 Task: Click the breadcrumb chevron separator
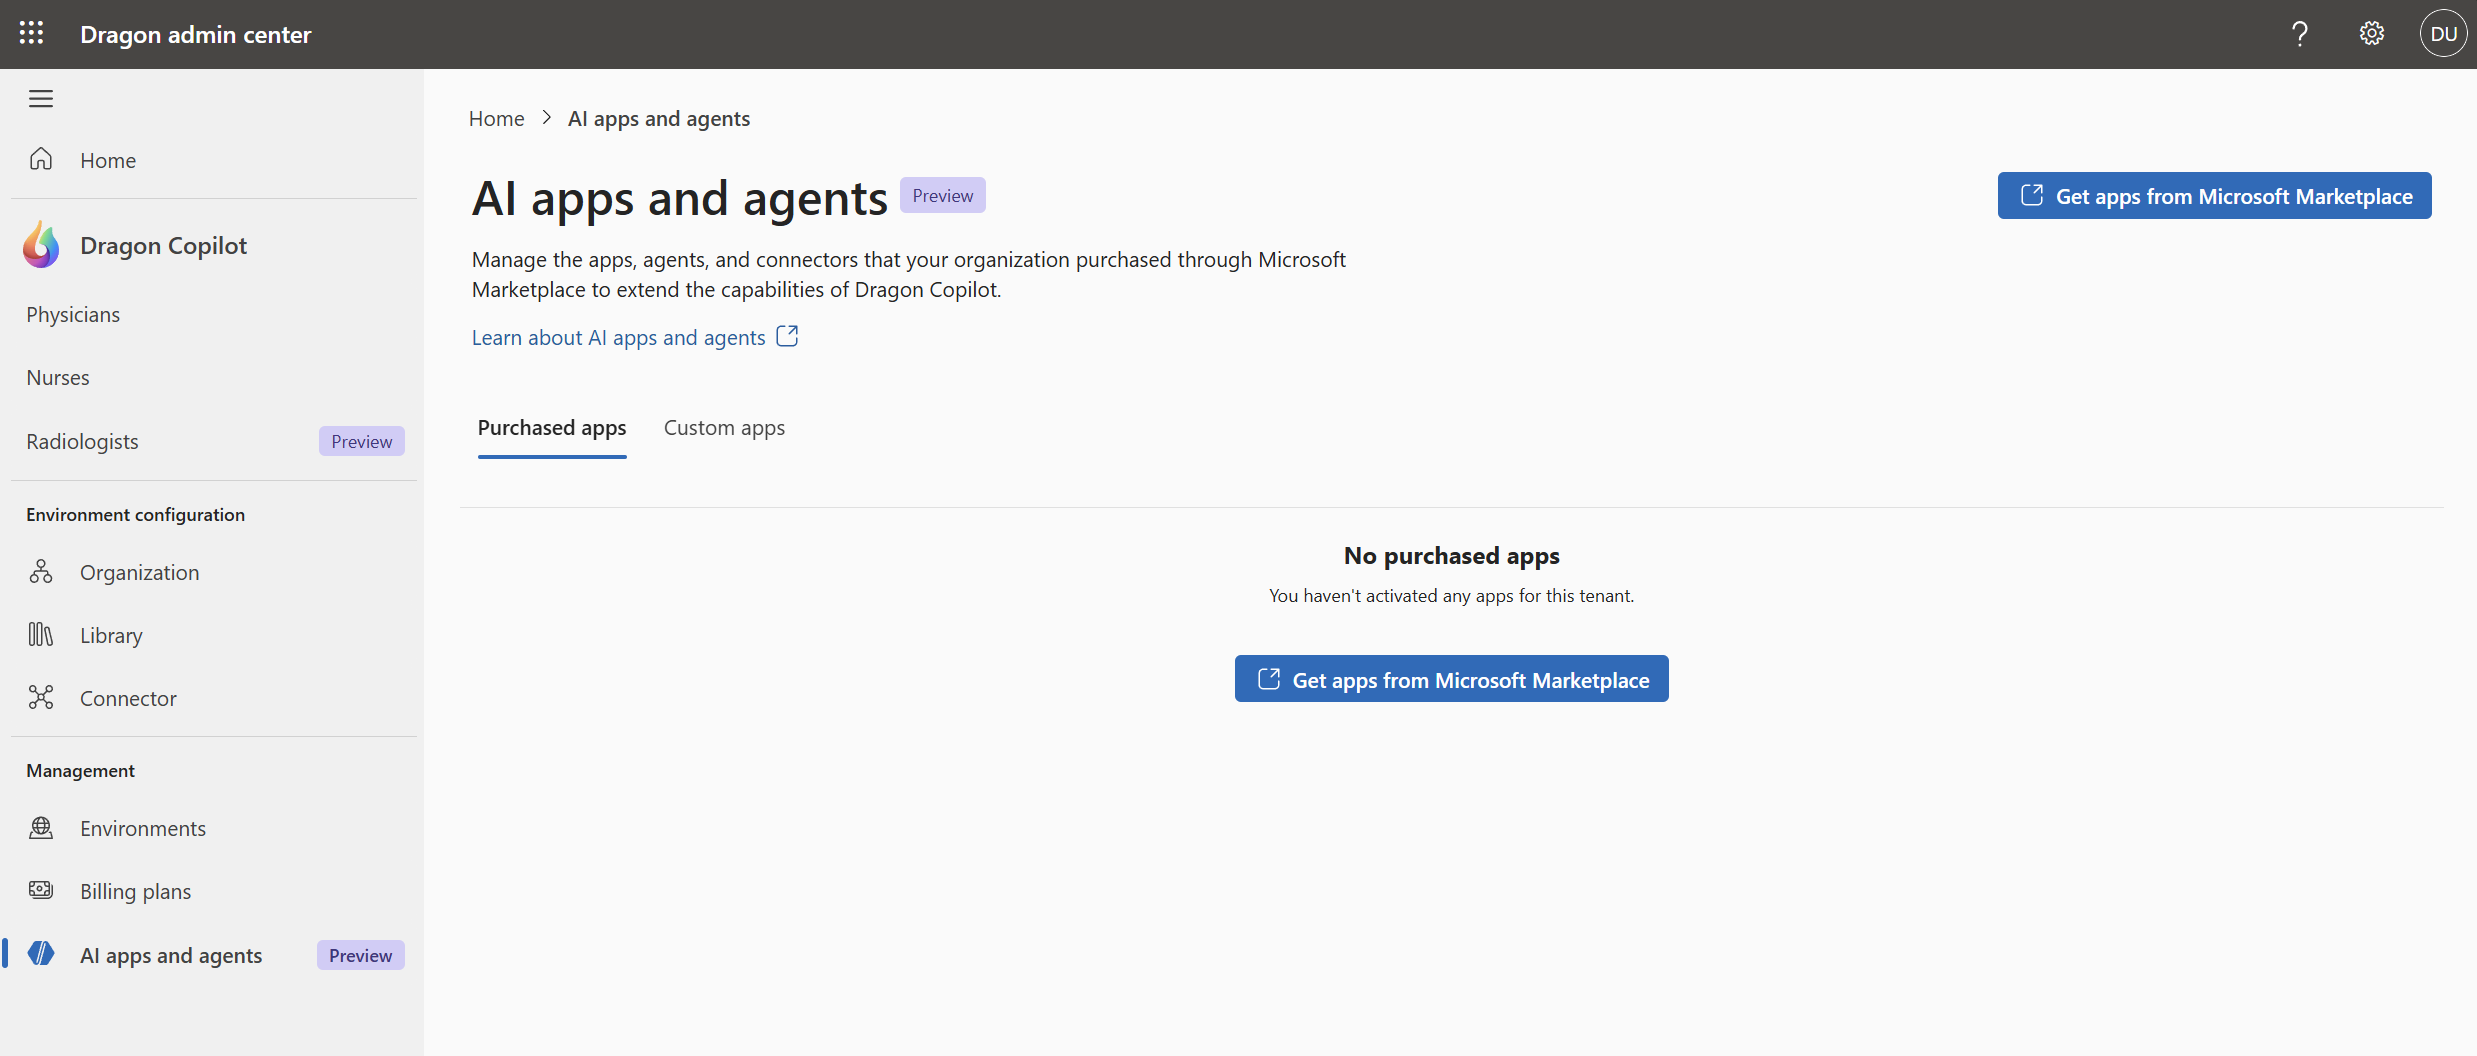tap(546, 118)
